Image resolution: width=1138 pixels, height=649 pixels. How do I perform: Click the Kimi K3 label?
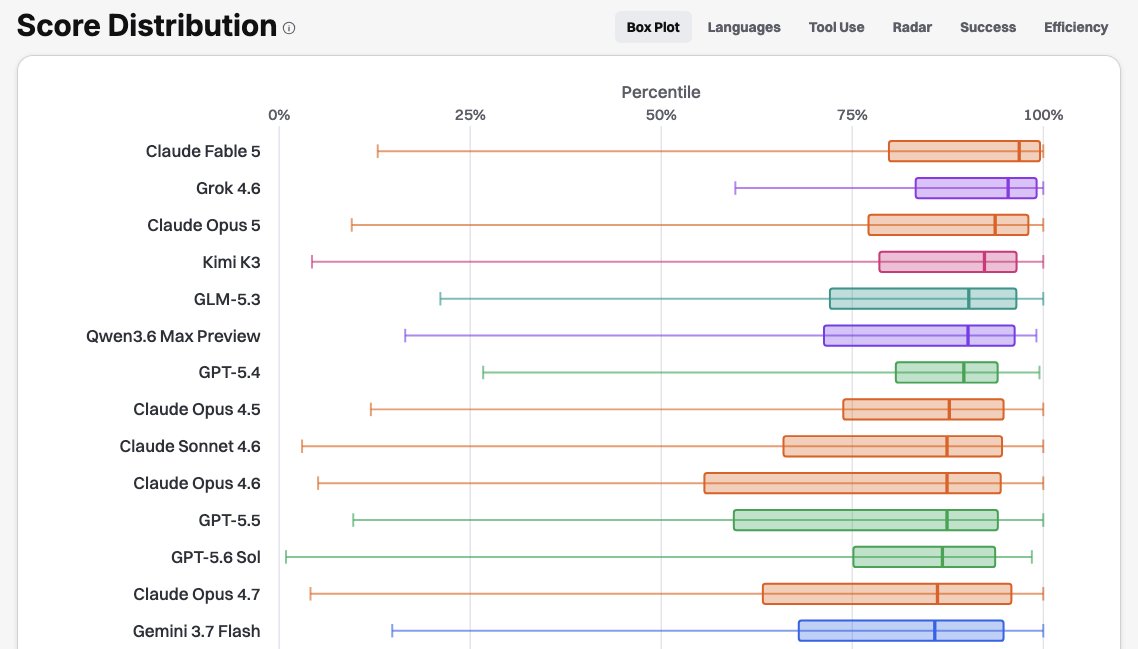[x=231, y=262]
